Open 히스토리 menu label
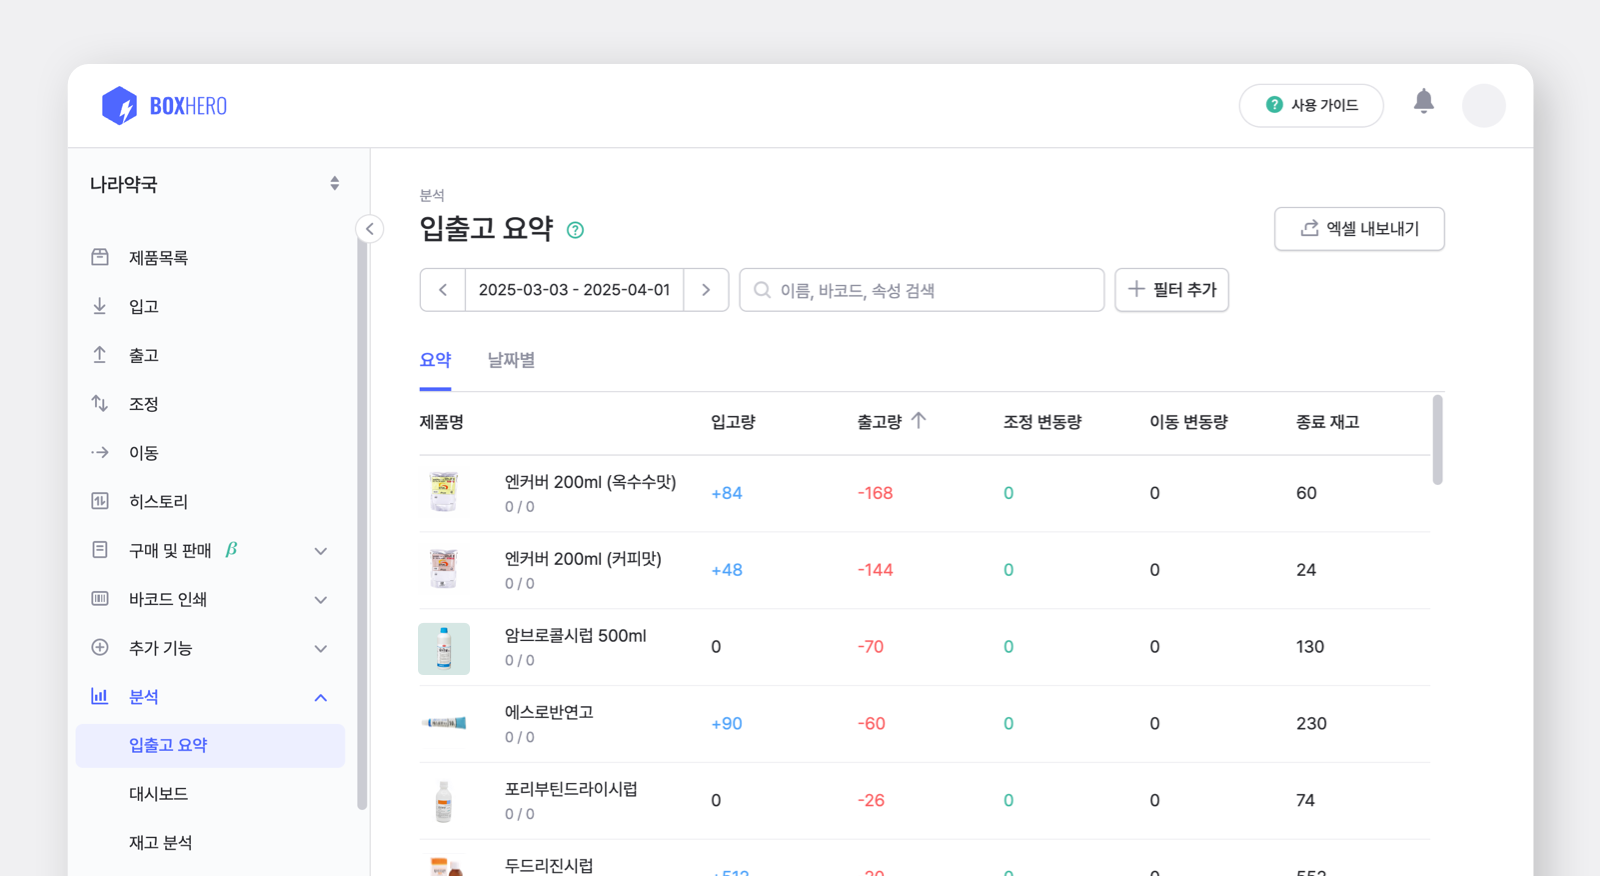The image size is (1600, 876). 158,502
